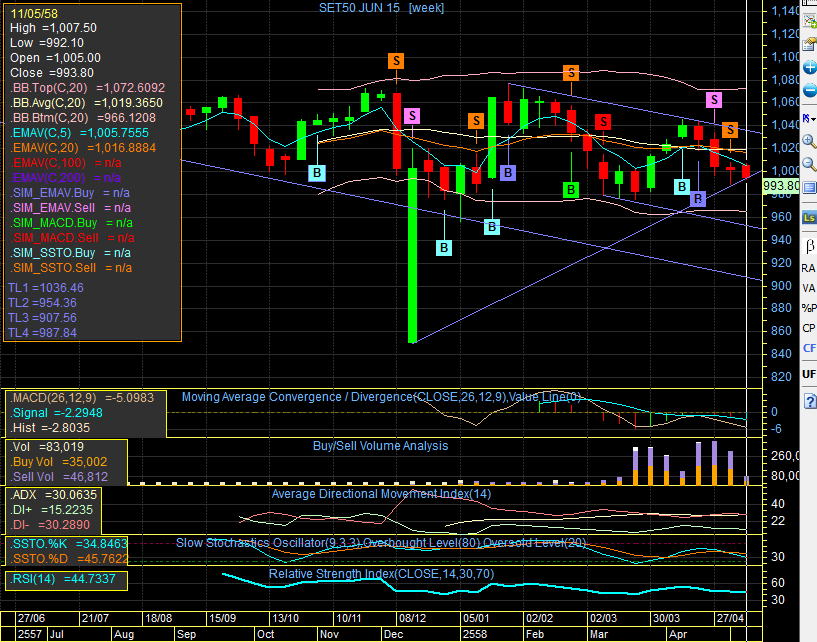Open the help question mark icon

point(810,401)
